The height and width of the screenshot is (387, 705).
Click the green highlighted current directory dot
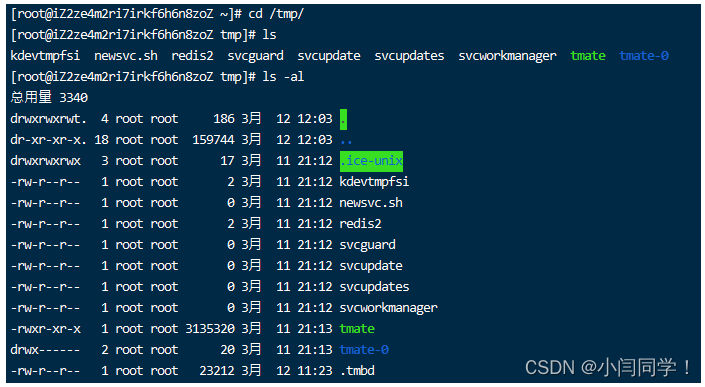344,119
